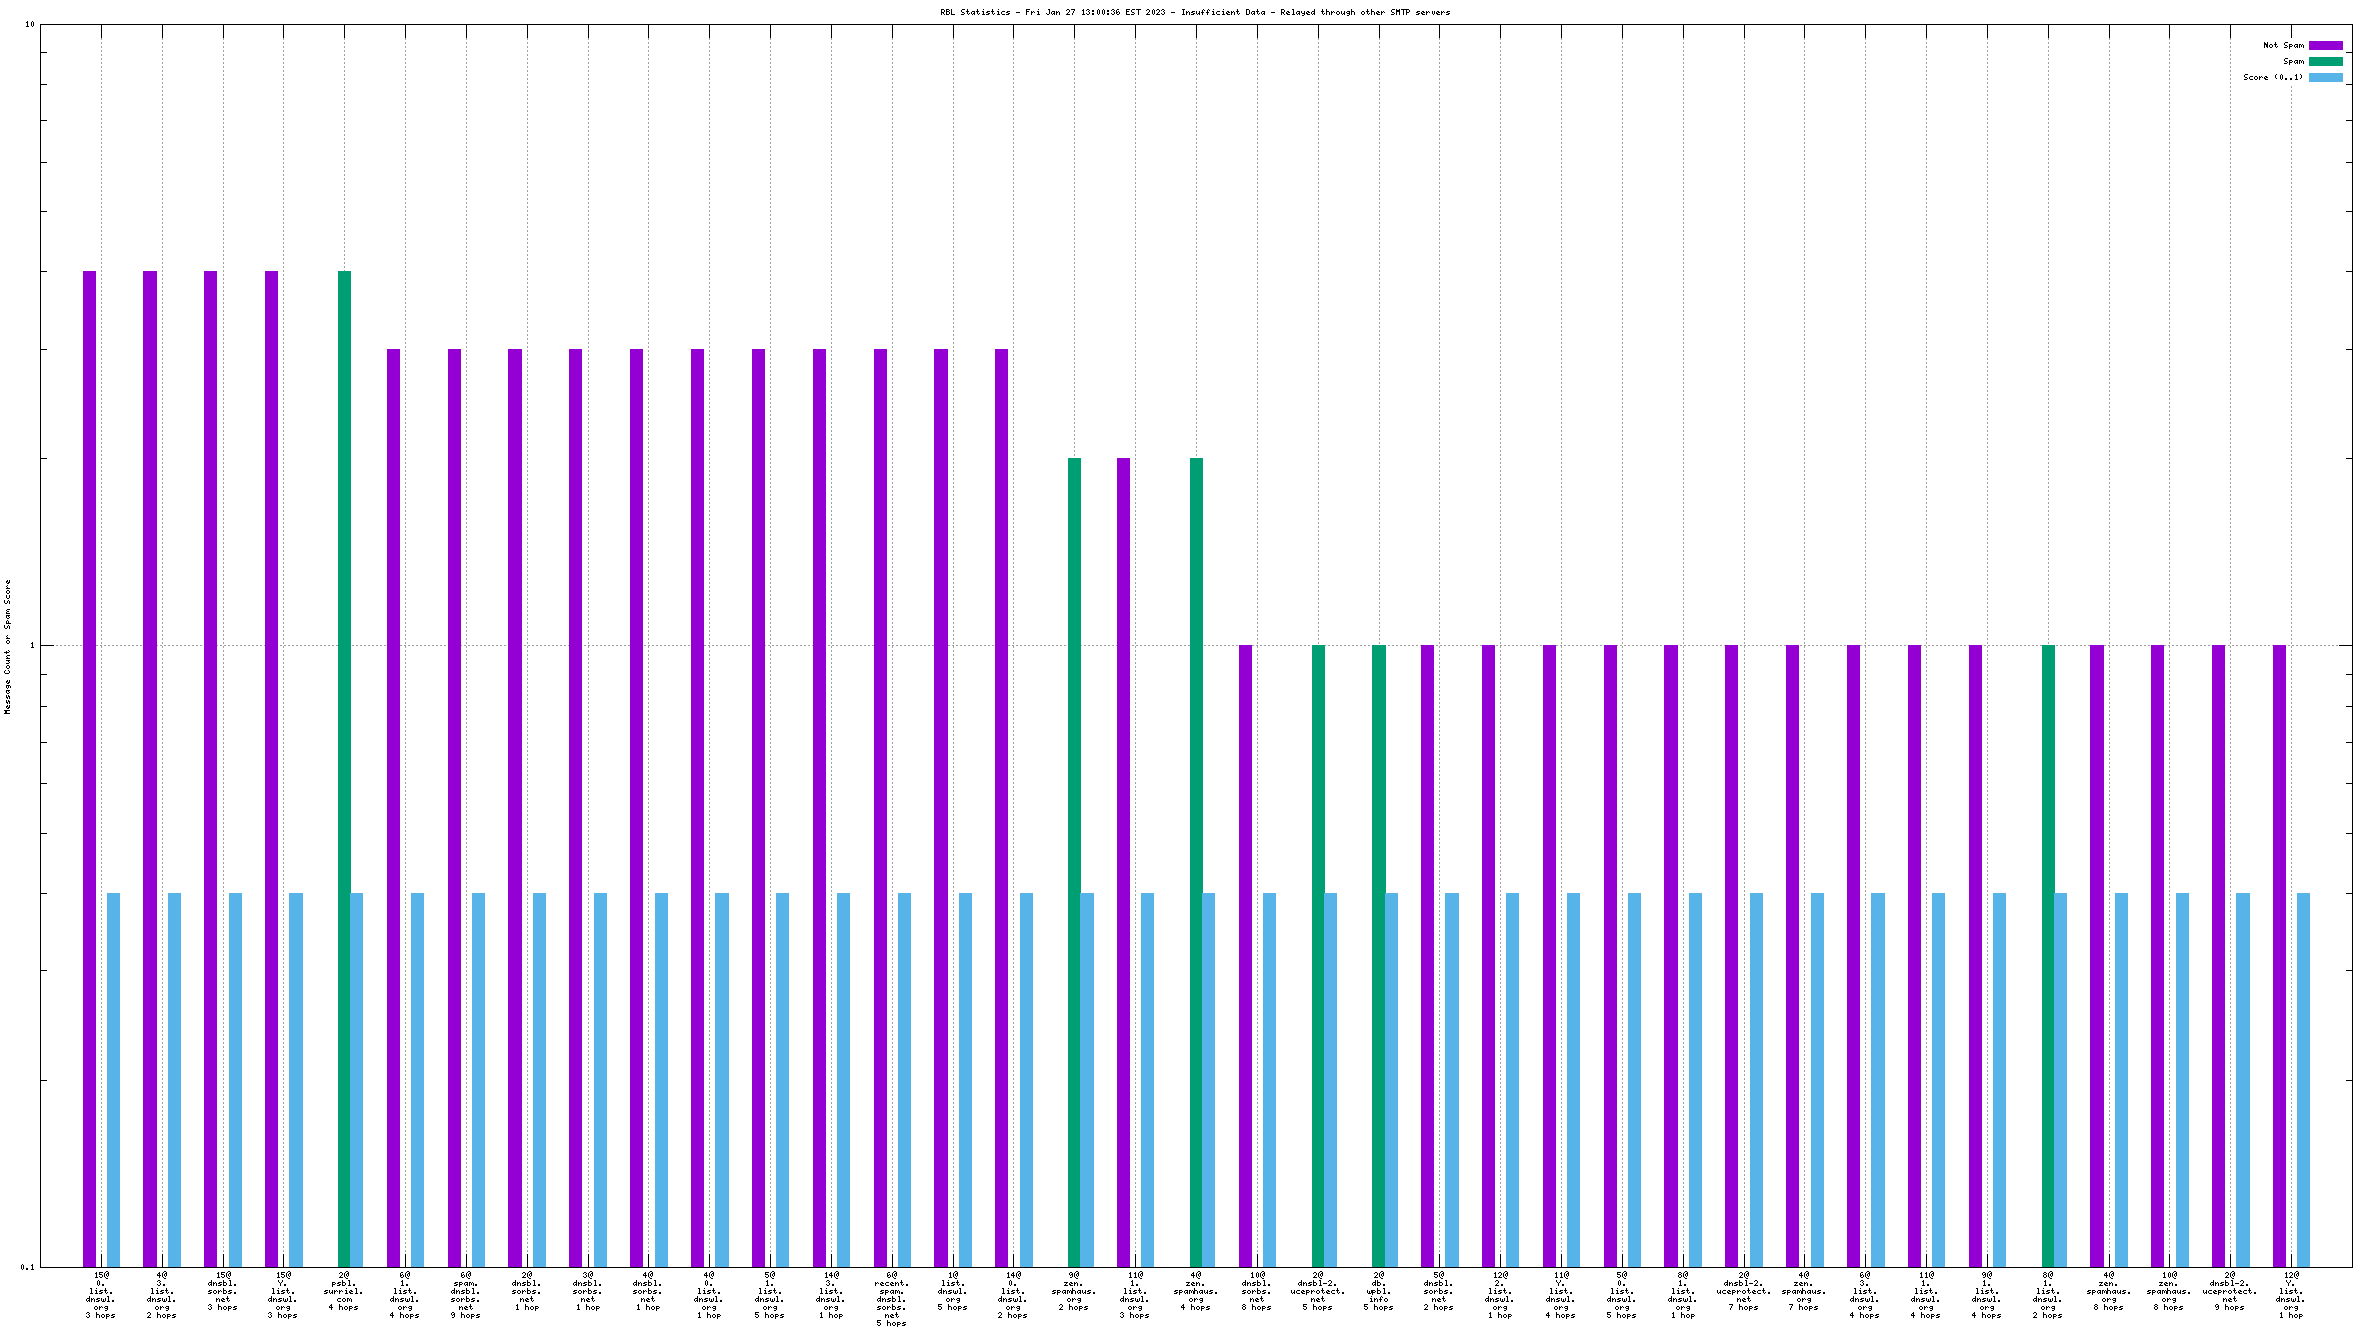2368x1332 pixels.
Task: Click the y-axis tick value 10
Action: click(29, 24)
